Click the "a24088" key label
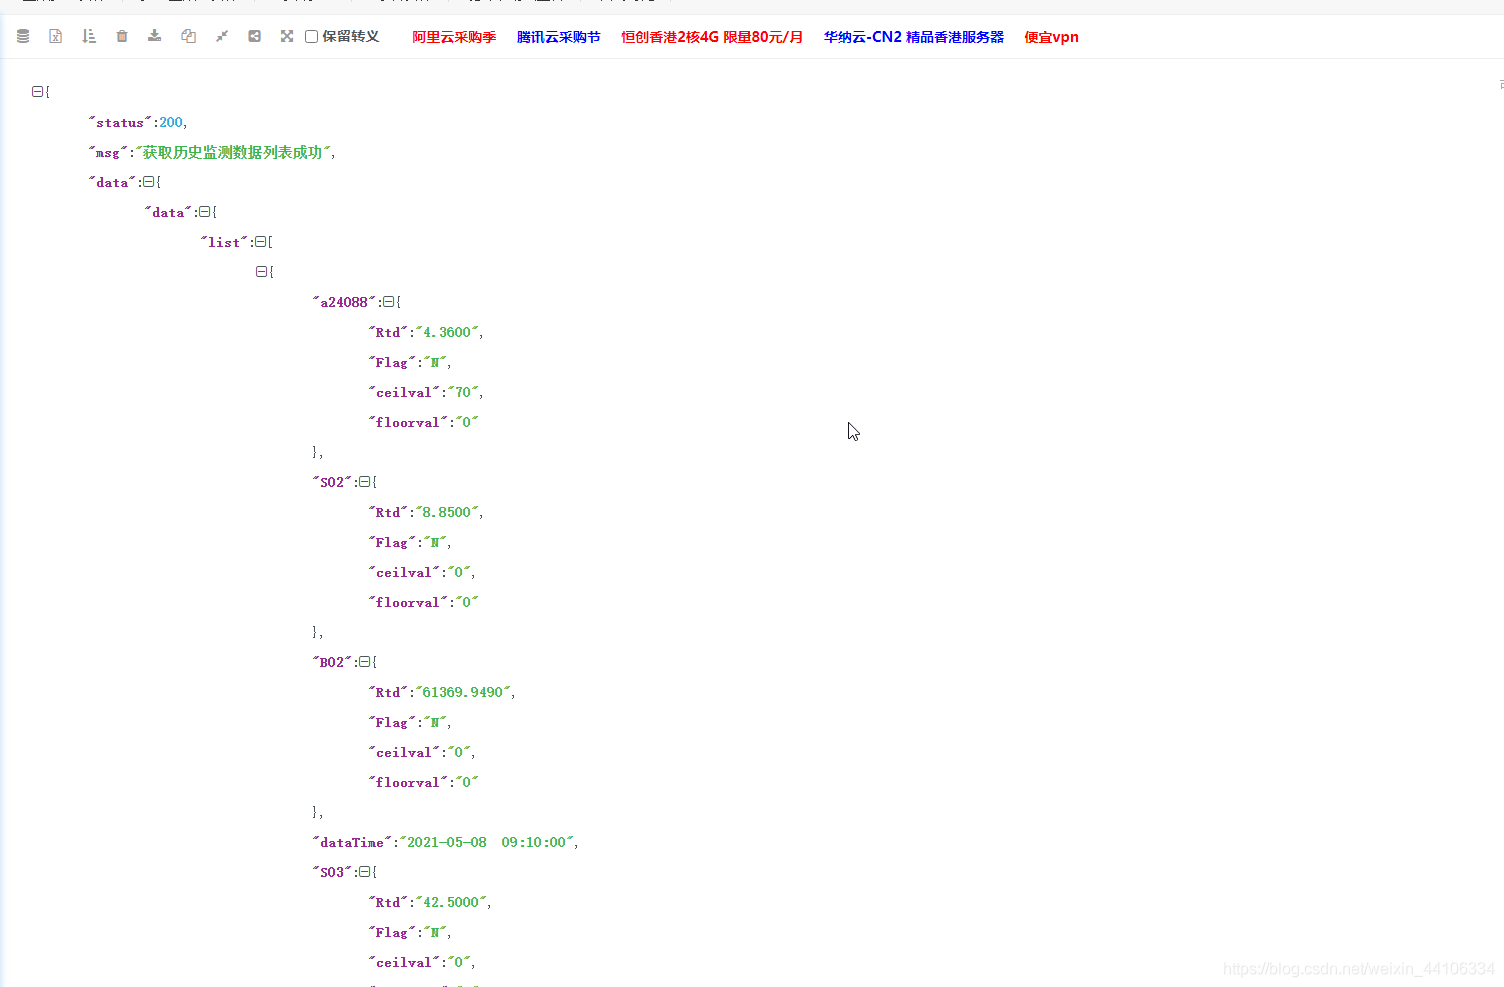 coord(344,302)
